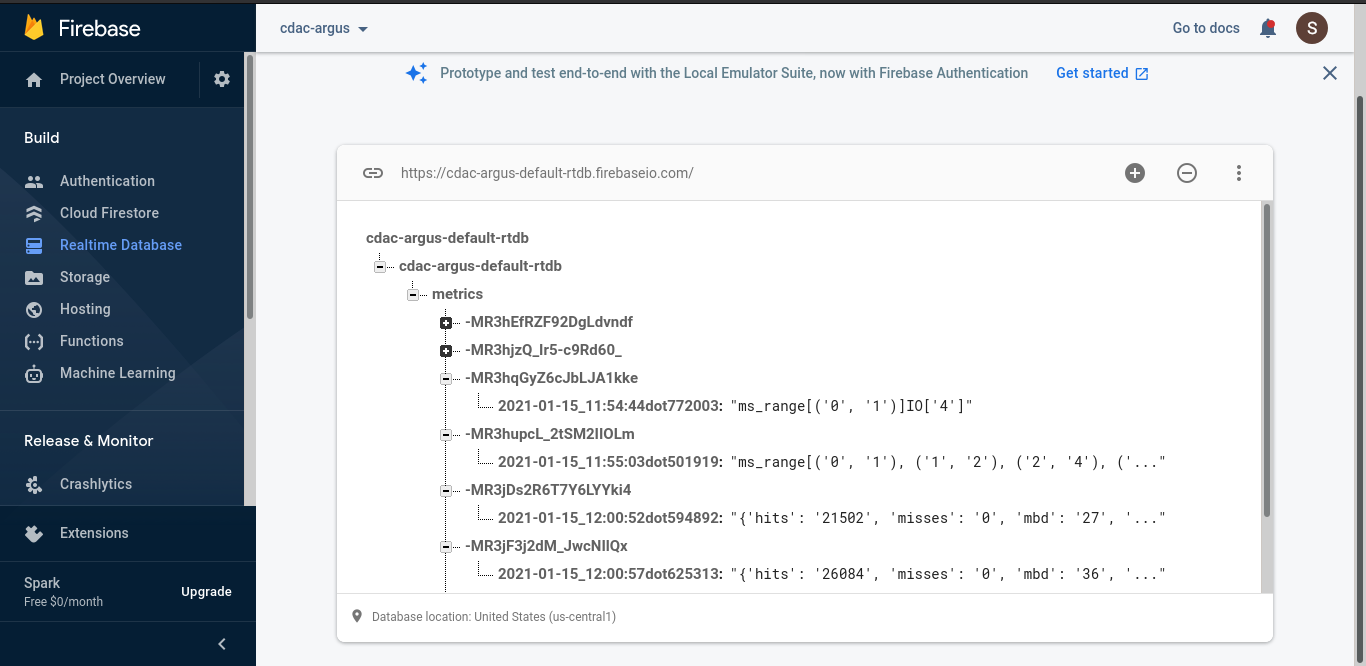The height and width of the screenshot is (666, 1366).
Task: Select key 2021-01-15_11:54:44dot772003
Action: (x=610, y=406)
